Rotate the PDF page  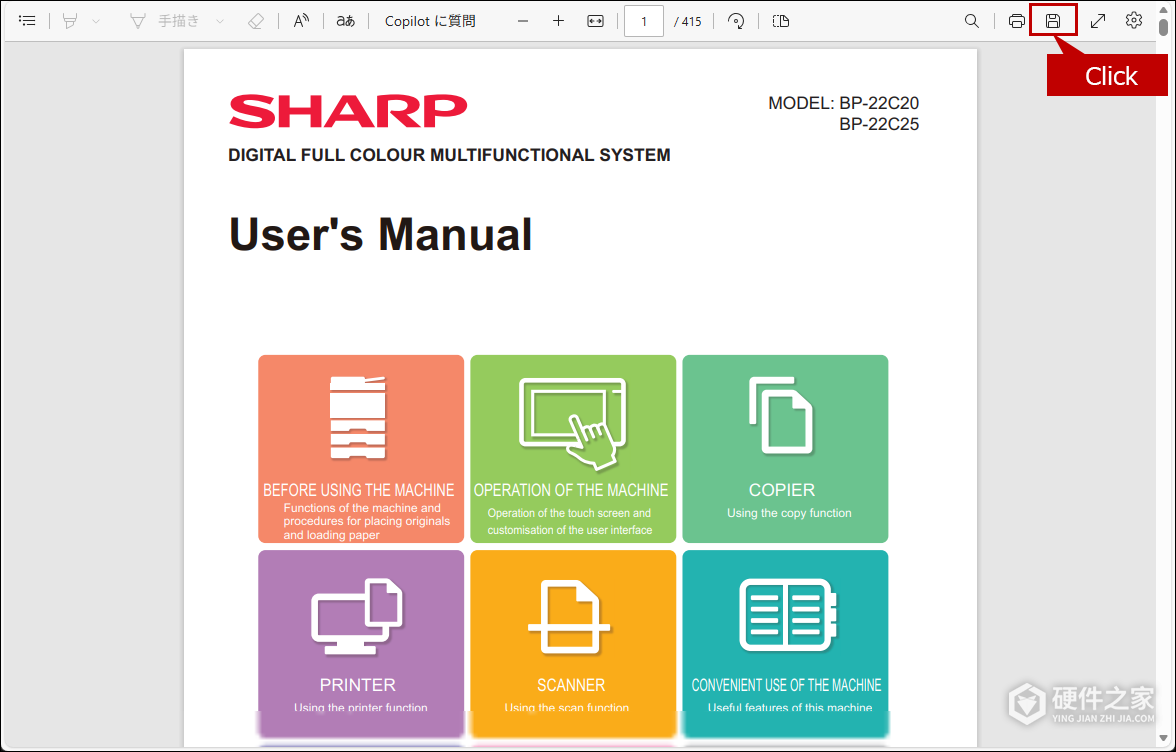click(736, 21)
